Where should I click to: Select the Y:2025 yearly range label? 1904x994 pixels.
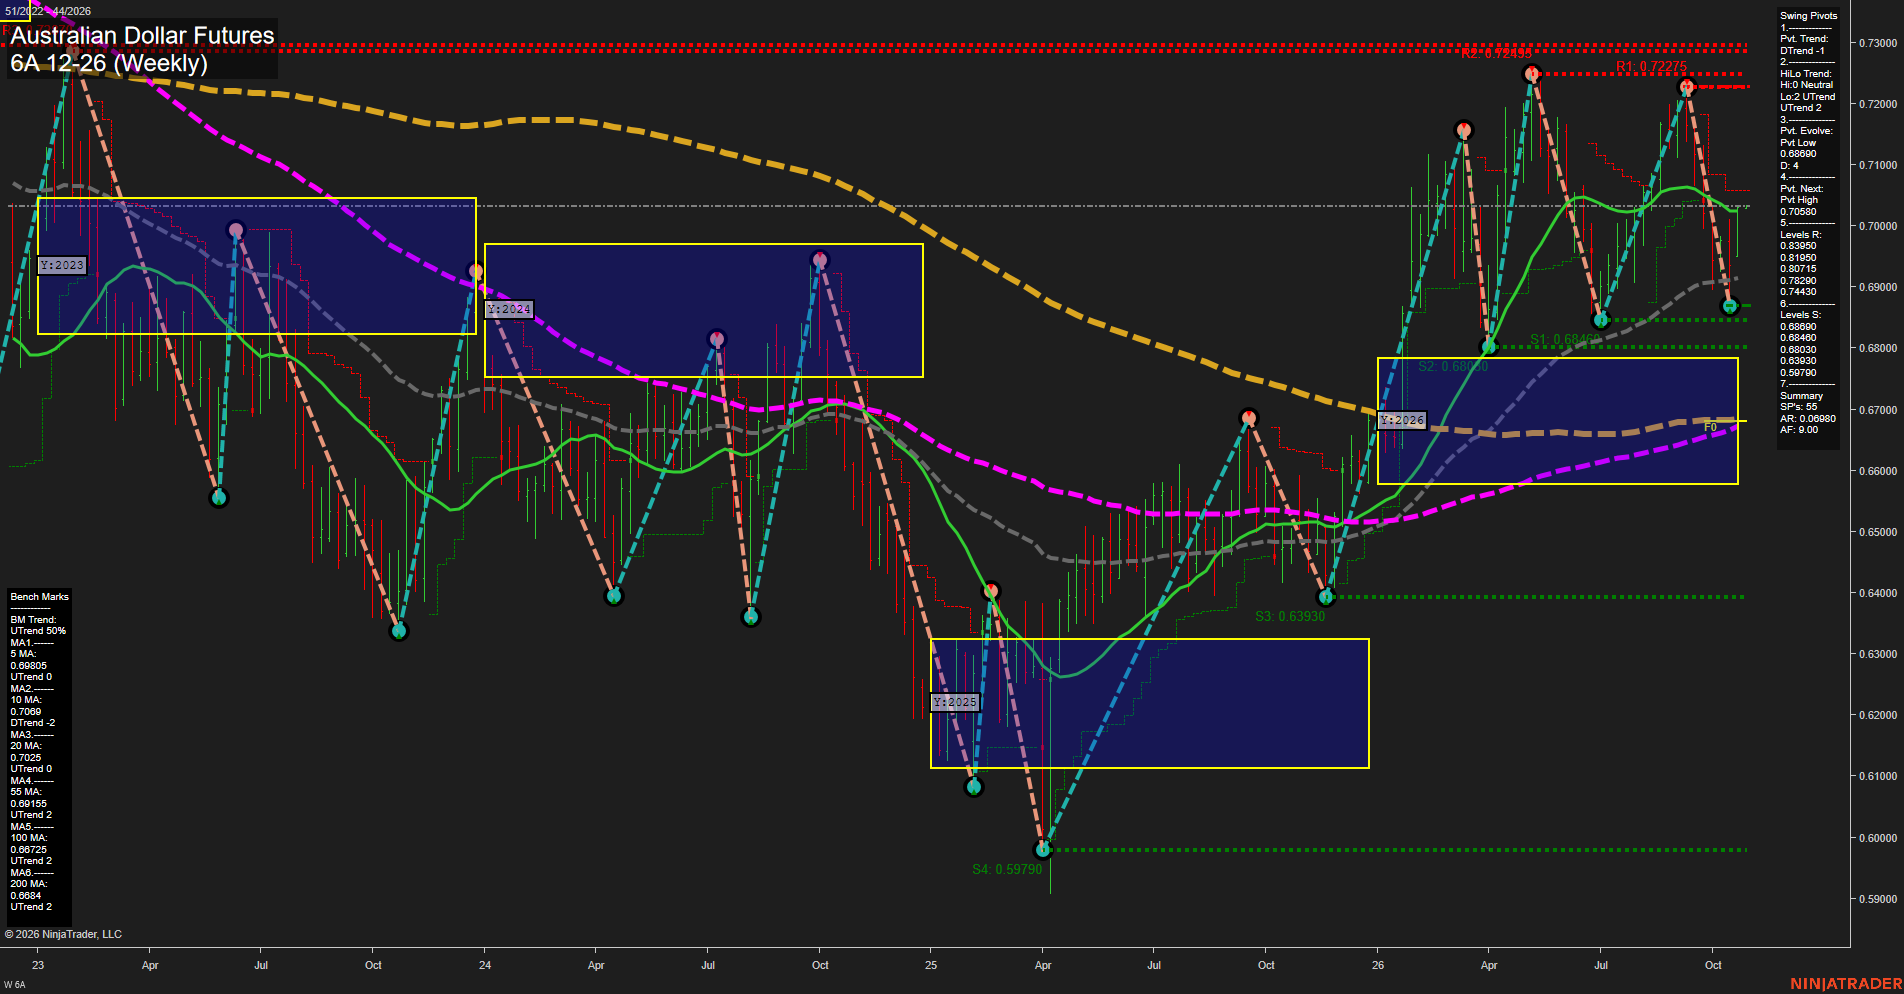pos(955,702)
